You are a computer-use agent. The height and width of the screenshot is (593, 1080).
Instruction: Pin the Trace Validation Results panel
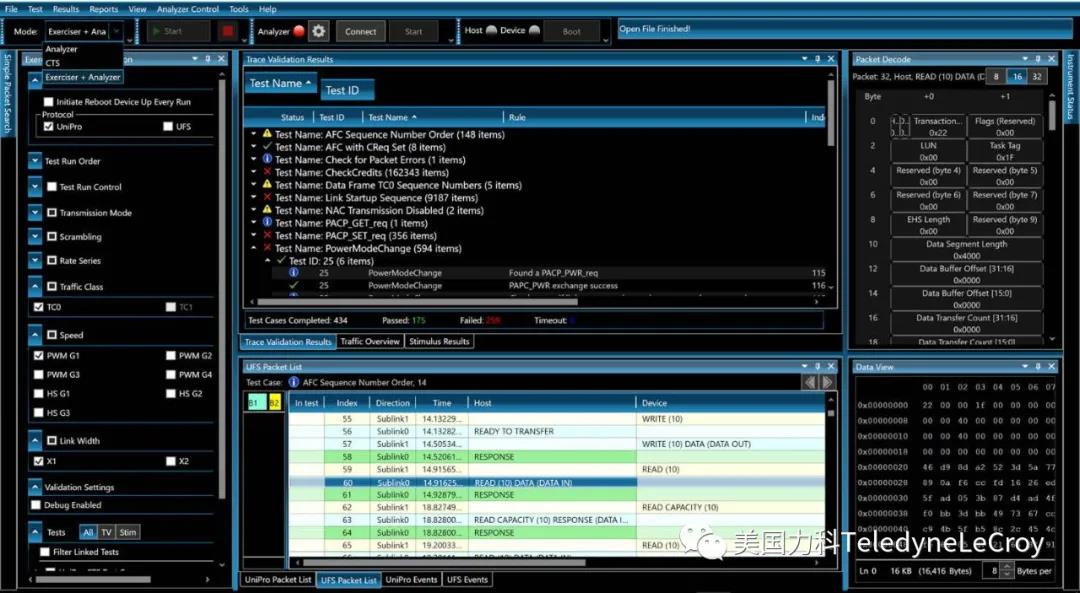[817, 59]
